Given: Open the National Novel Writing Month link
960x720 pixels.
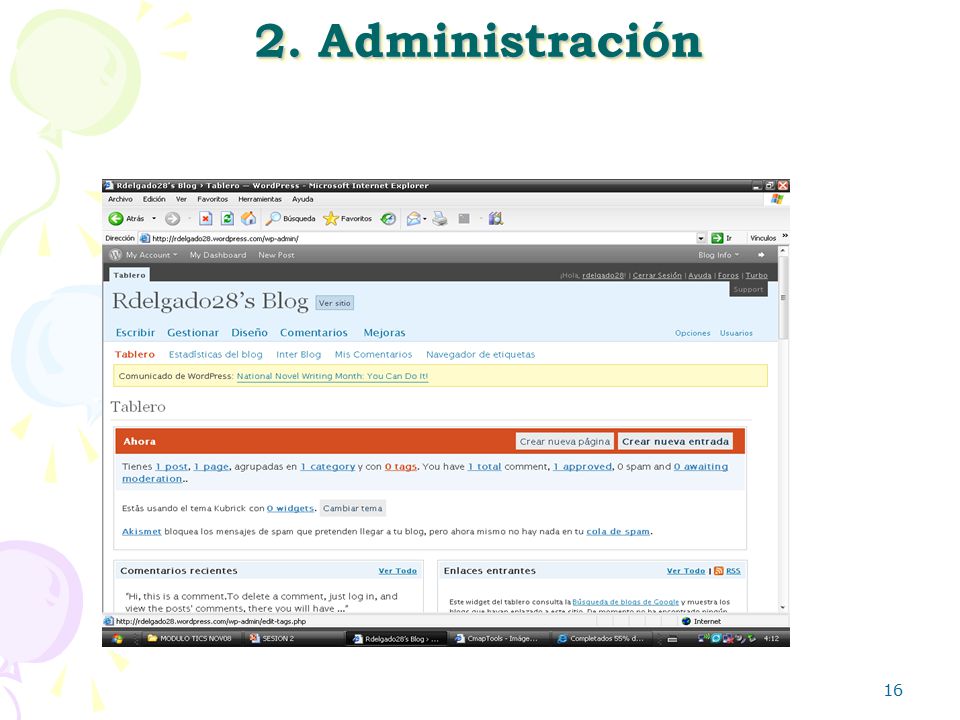Looking at the screenshot, I should 332,376.
